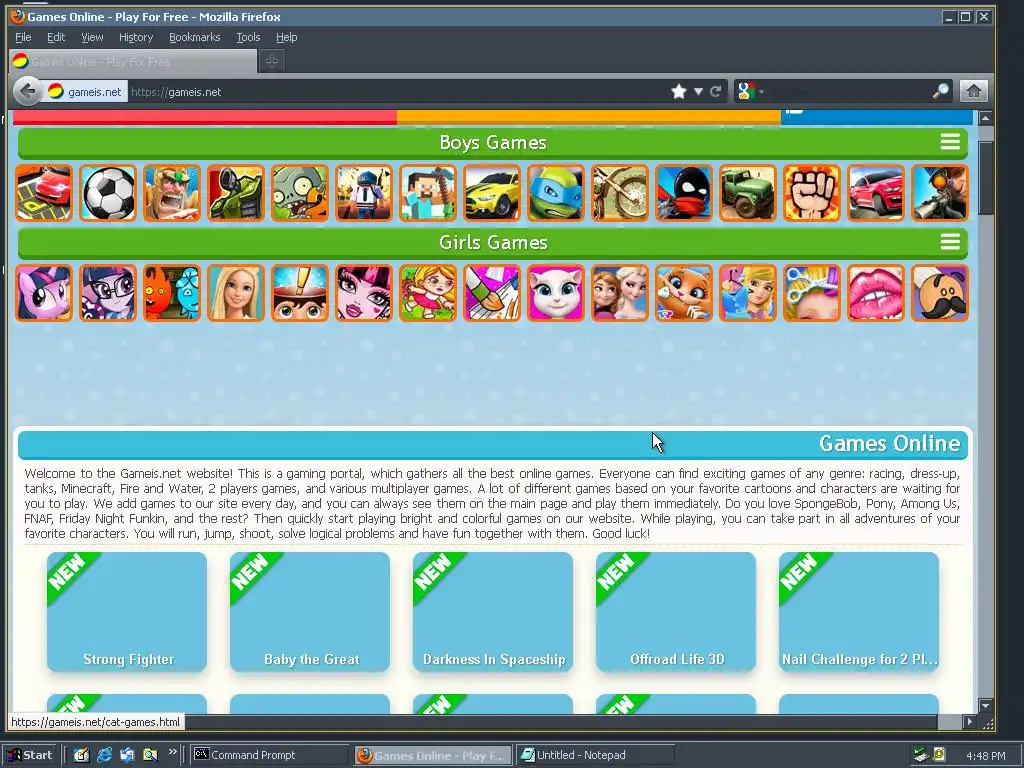The width and height of the screenshot is (1024, 768).
Task: Go to the Firefox home page
Action: (973, 91)
